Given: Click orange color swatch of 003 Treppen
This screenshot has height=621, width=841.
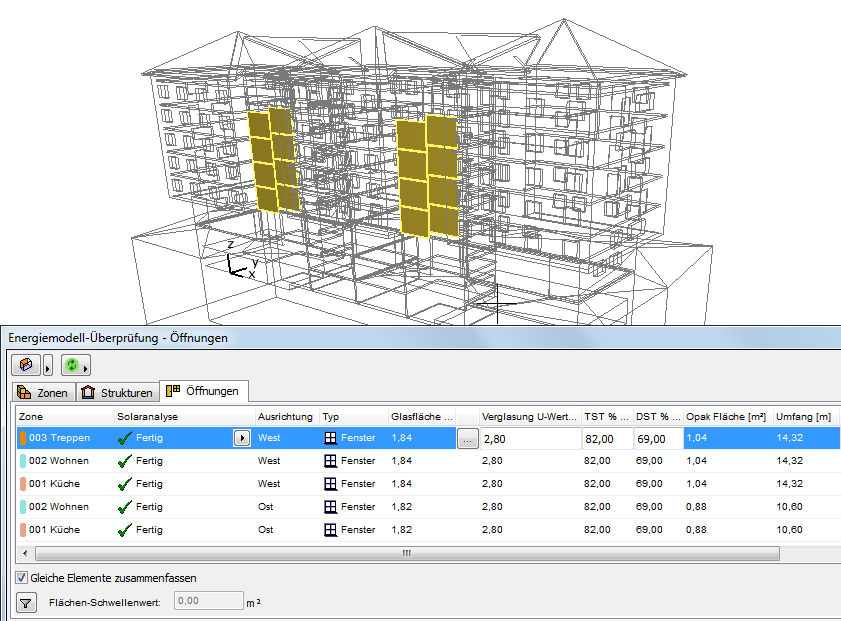Looking at the screenshot, I should coord(22,438).
